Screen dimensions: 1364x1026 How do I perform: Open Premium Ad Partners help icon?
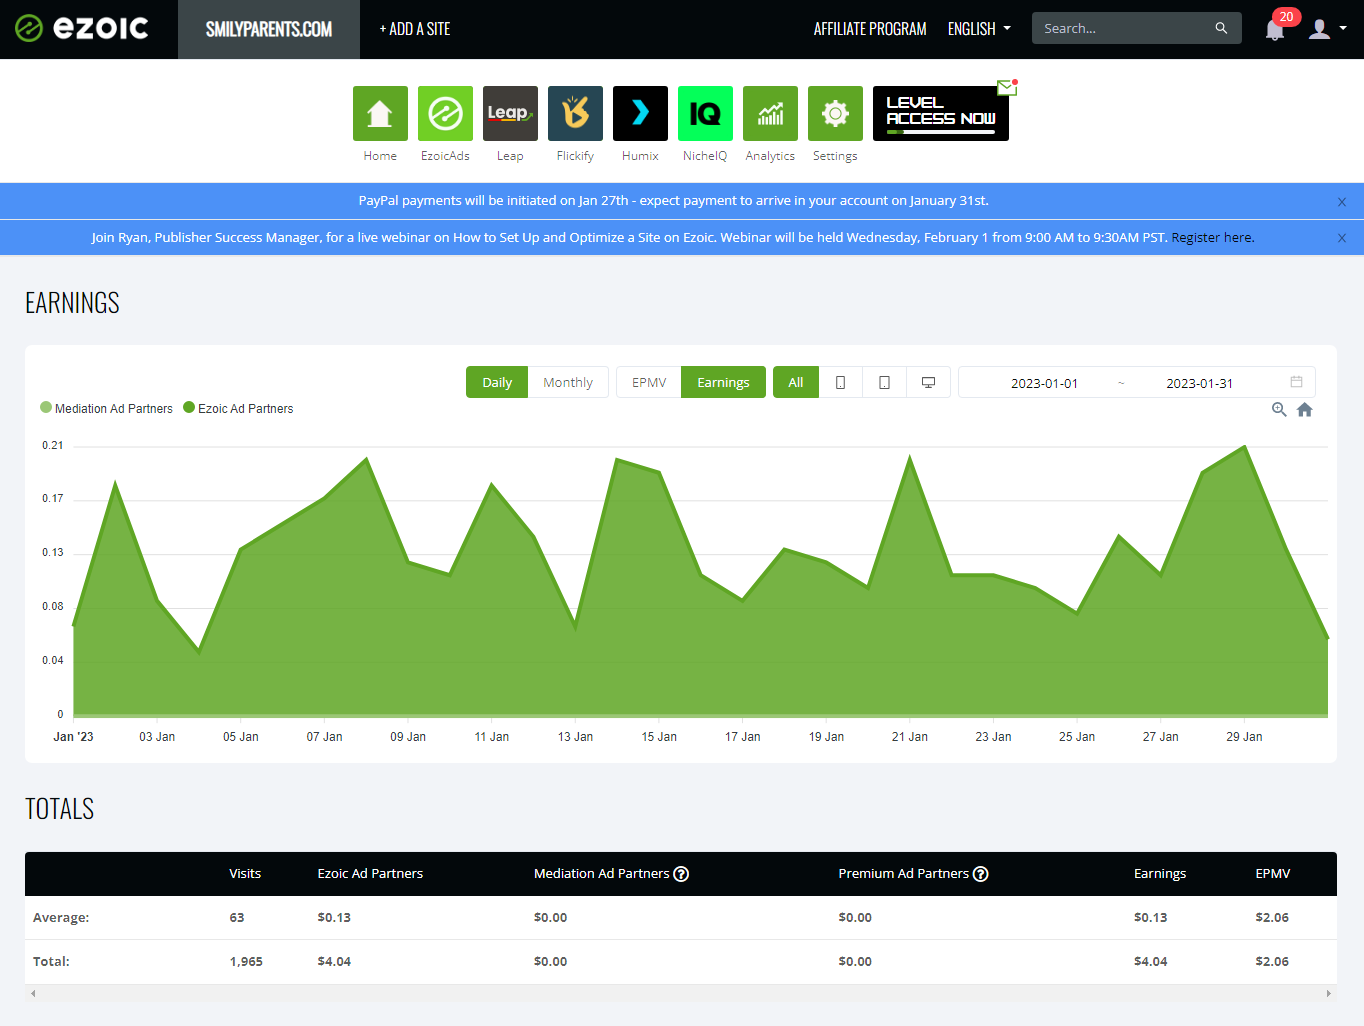coord(981,874)
